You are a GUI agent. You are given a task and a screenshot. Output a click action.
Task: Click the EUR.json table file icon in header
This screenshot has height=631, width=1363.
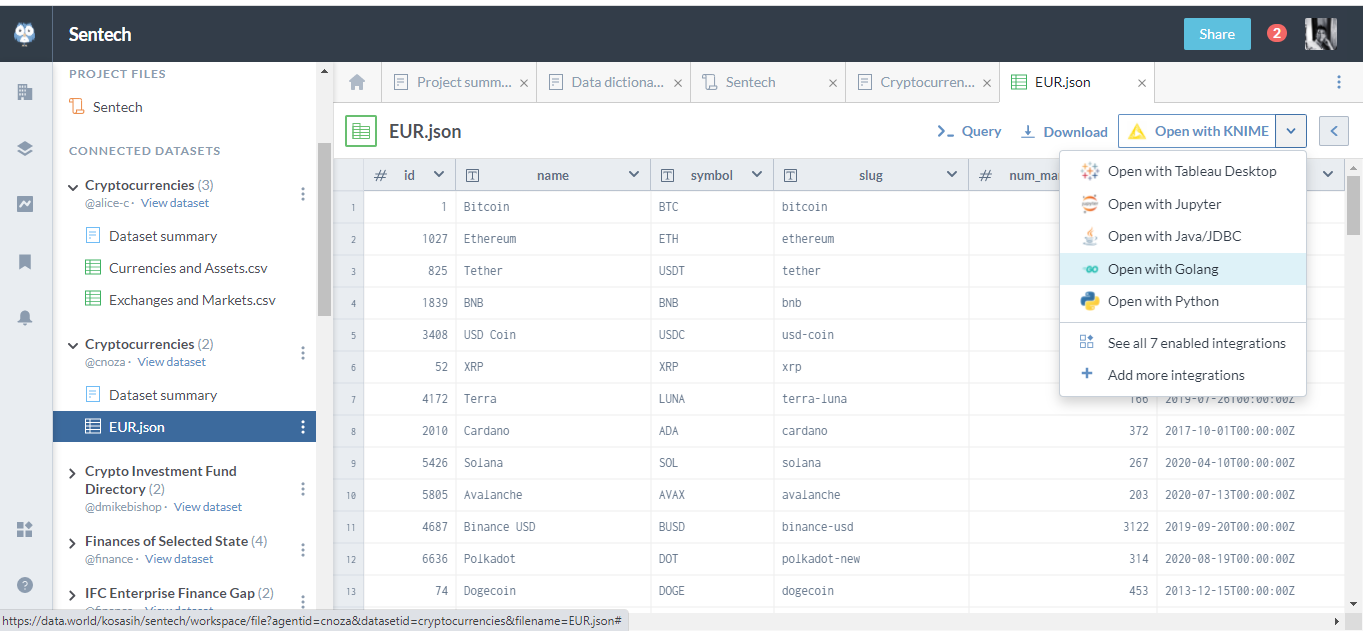pos(361,131)
